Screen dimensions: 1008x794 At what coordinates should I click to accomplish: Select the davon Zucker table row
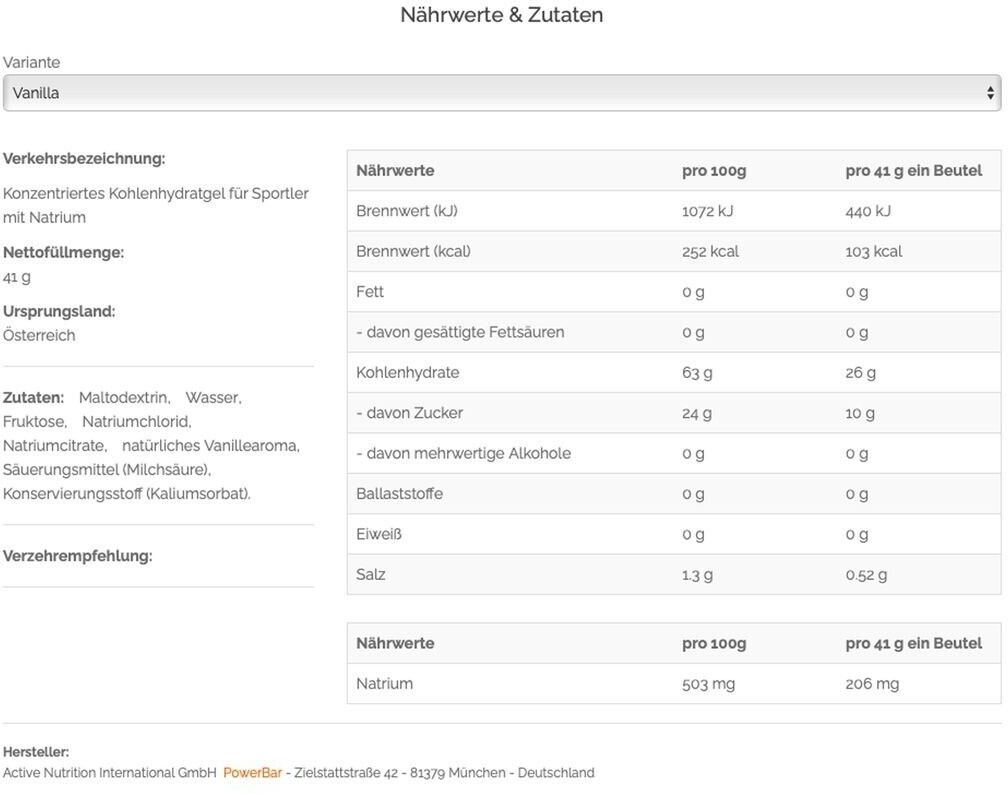click(x=674, y=413)
